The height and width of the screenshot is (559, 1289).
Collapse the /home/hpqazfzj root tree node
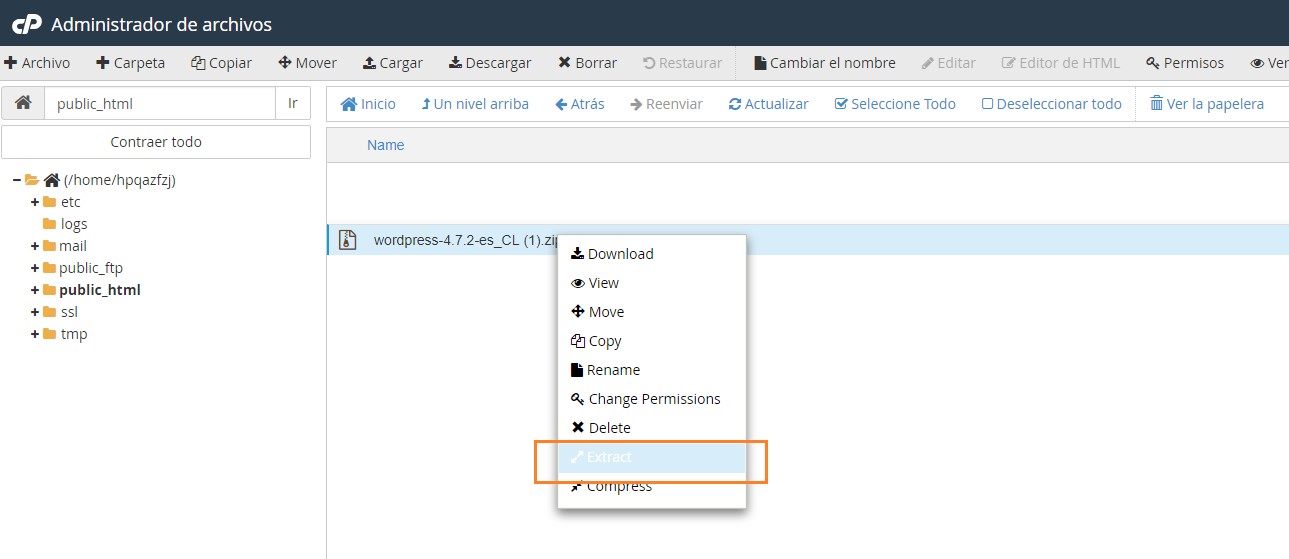coord(17,180)
